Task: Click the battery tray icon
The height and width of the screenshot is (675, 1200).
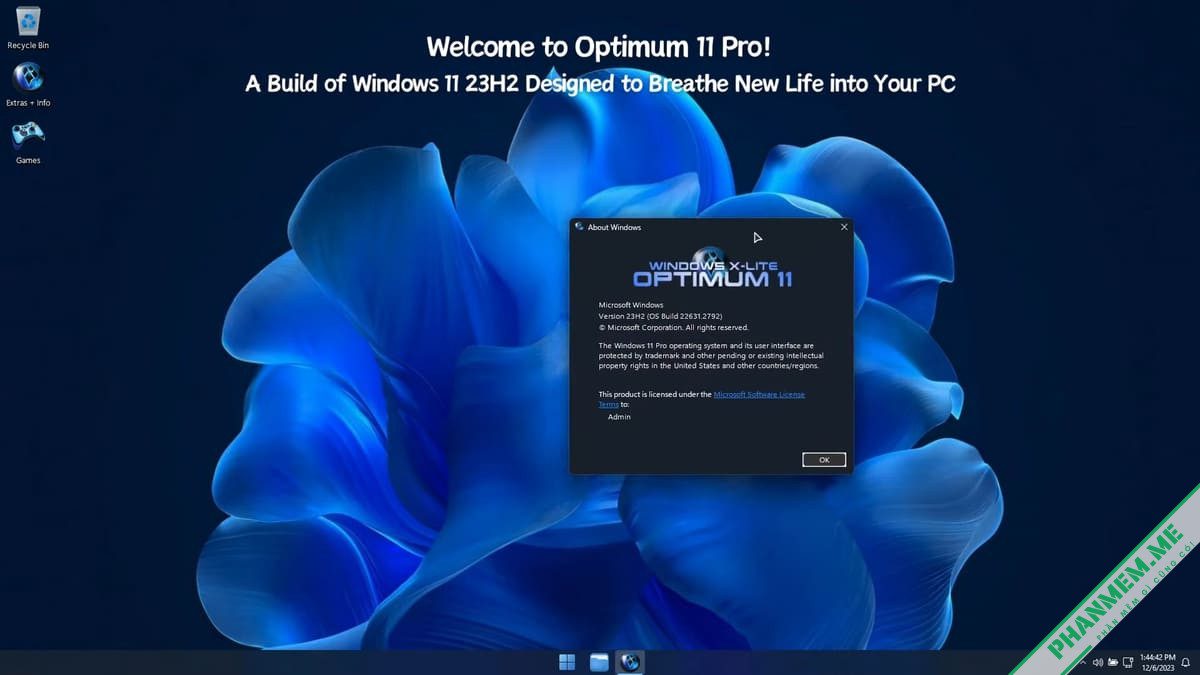Action: (1113, 662)
